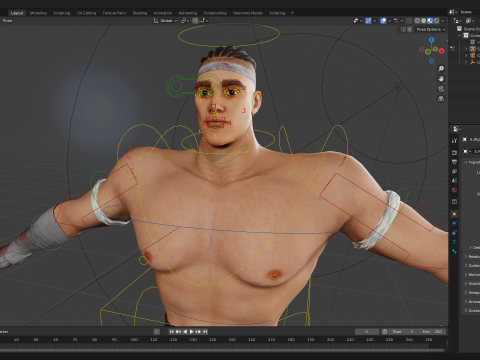
Task: Select material preview viewport shading
Action: pyautogui.click(x=430, y=21)
